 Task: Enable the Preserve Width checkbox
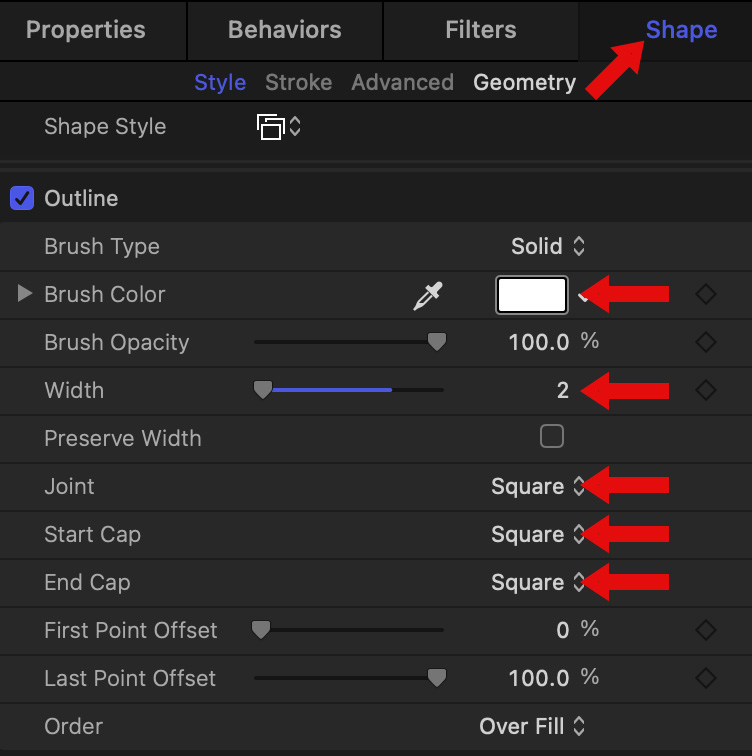pyautogui.click(x=551, y=436)
